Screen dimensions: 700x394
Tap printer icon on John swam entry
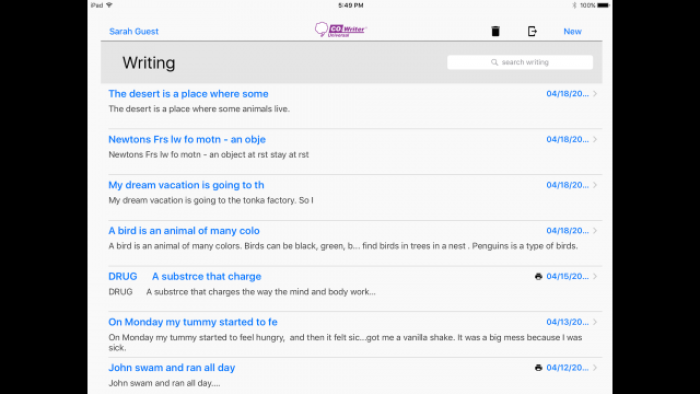538,368
